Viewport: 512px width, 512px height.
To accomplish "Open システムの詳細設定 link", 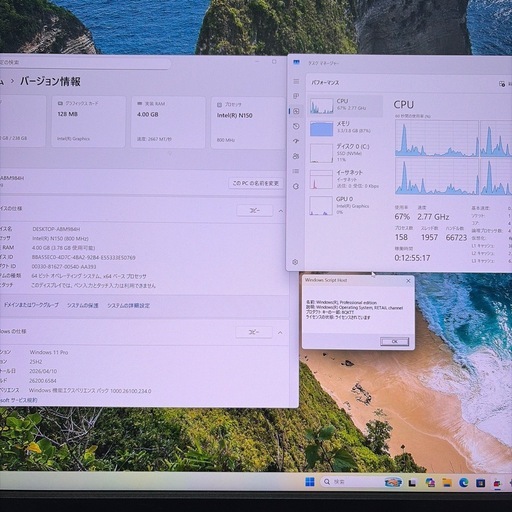I will pyautogui.click(x=128, y=305).
